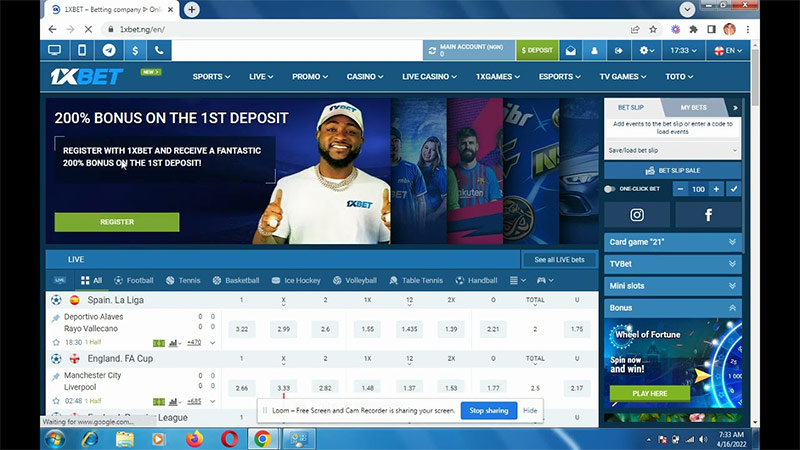Click the one-click bet amount field
Screen dimensions: 800x450
[x=698, y=189]
